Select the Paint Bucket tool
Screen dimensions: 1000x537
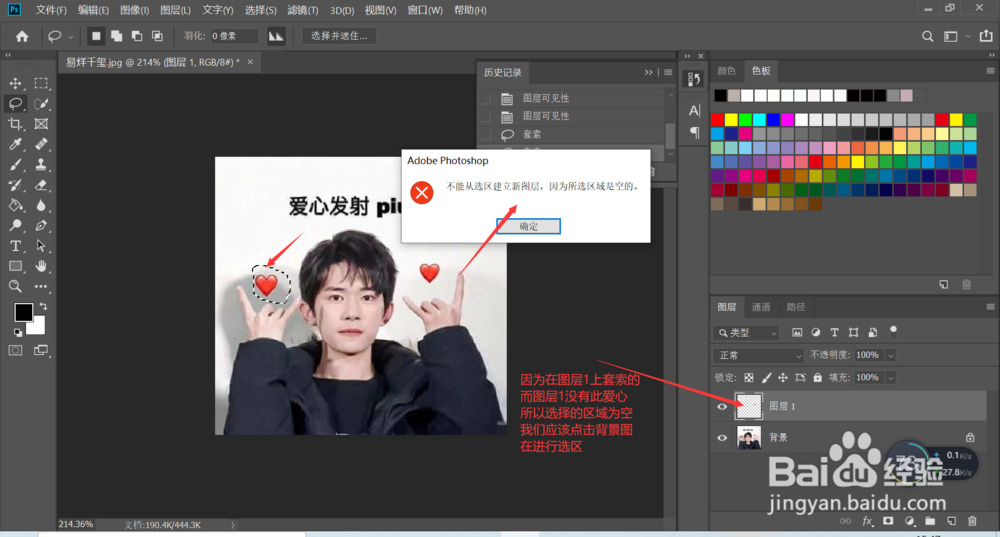tap(15, 205)
